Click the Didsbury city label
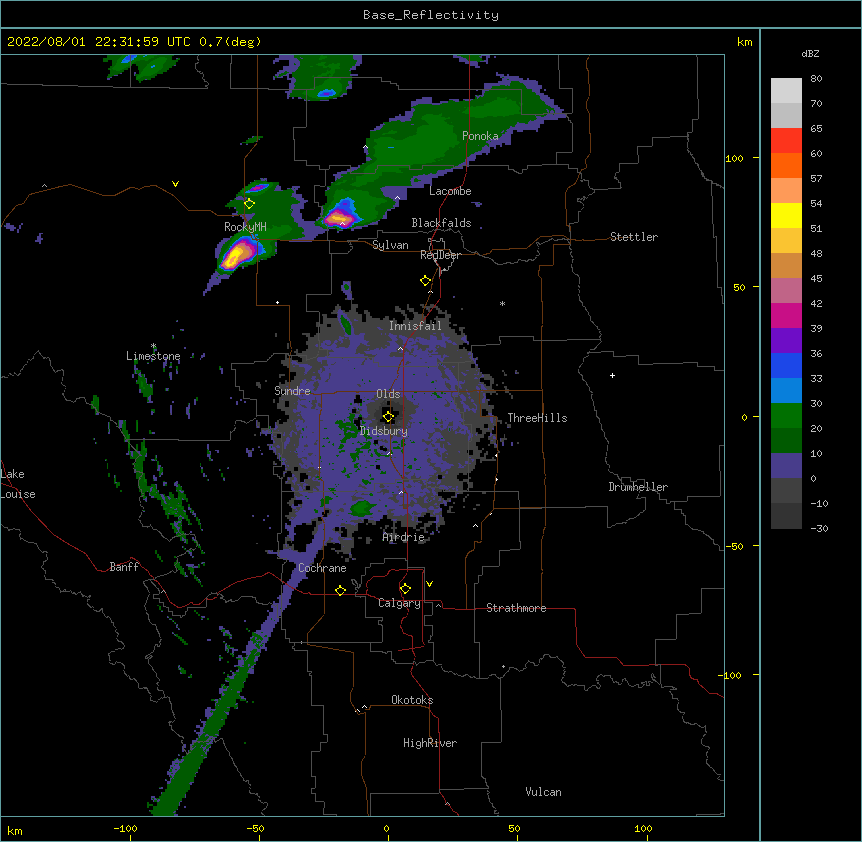Screen dimensions: 862x842 click(384, 431)
